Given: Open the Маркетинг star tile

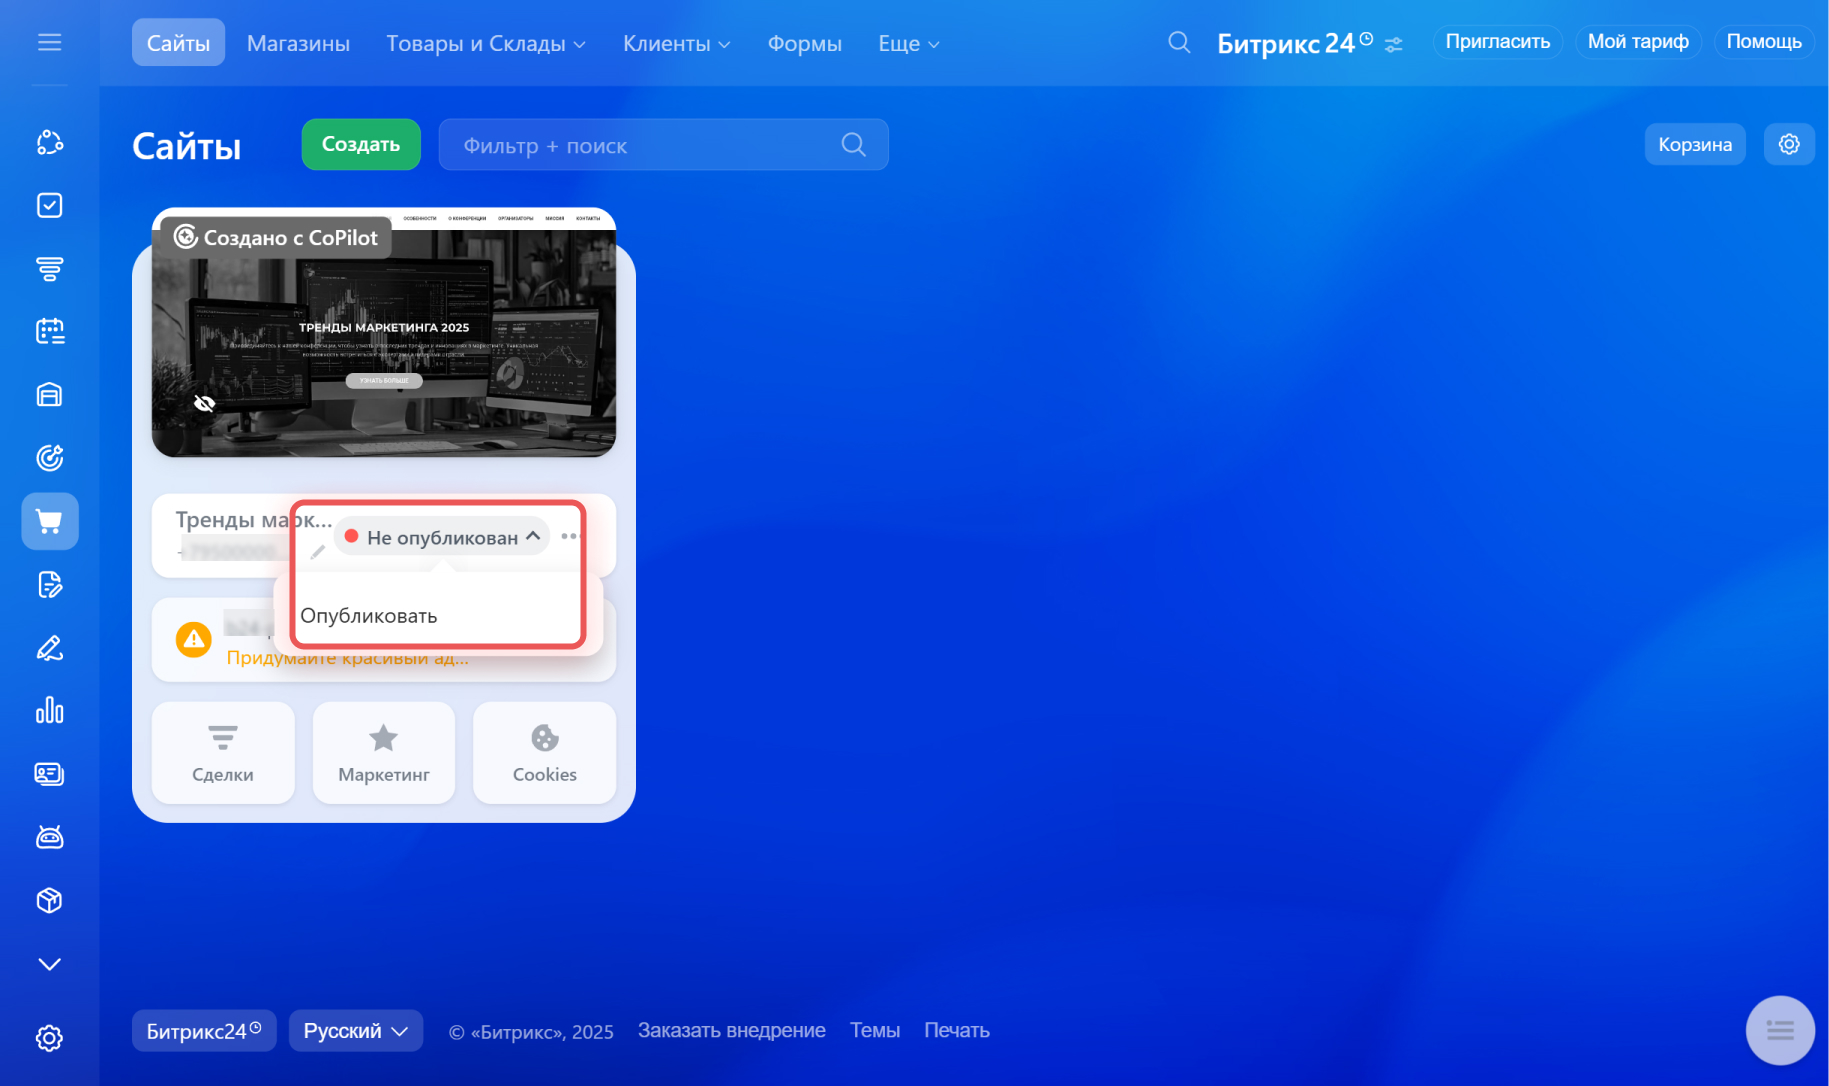Looking at the screenshot, I should [x=384, y=752].
